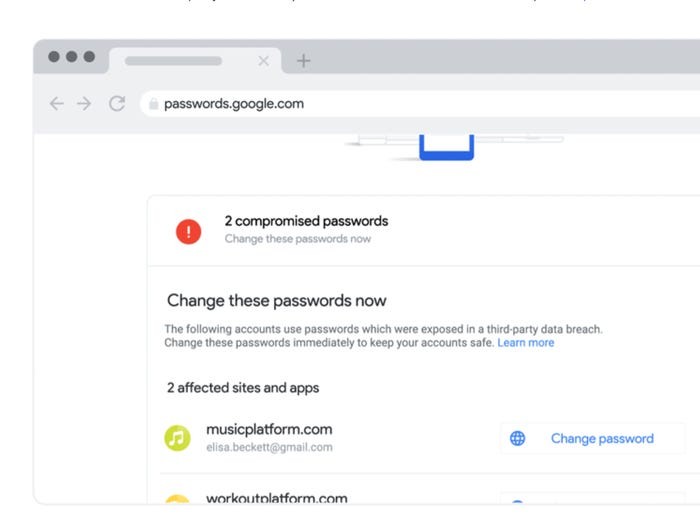This screenshot has width=700, height=525.
Task: Click the browser forward arrow
Action: 83,104
